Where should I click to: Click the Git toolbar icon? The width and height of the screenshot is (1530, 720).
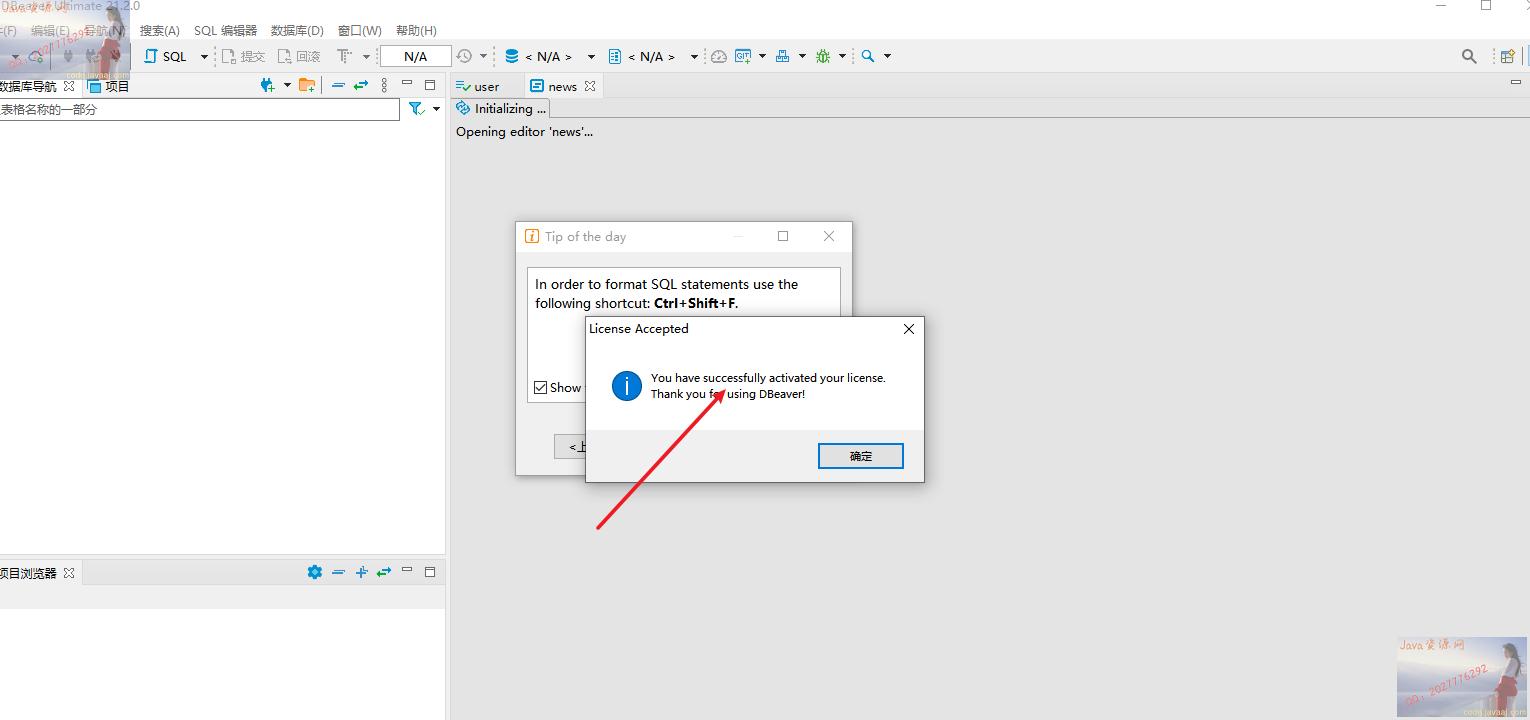point(743,56)
